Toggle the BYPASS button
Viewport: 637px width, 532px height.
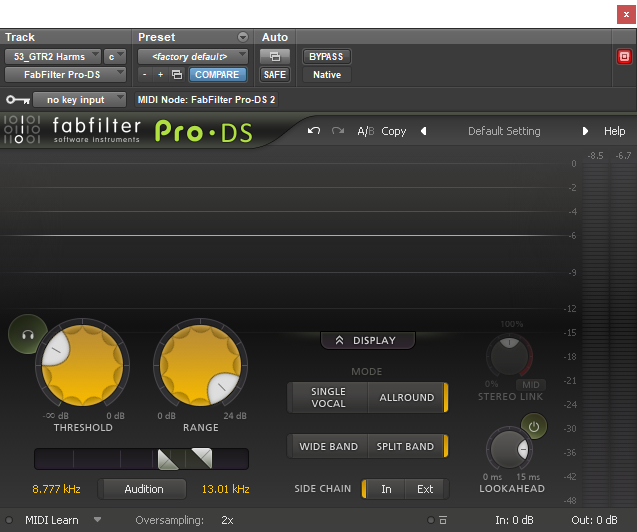326,56
